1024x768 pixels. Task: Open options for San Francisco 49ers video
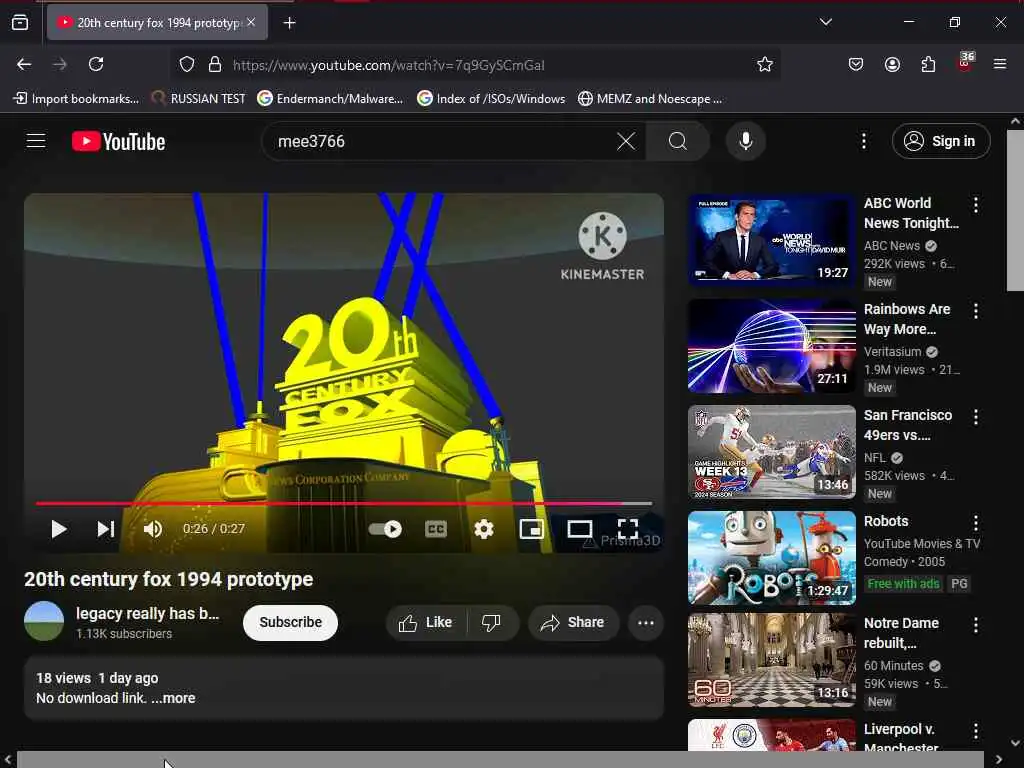coord(976,417)
